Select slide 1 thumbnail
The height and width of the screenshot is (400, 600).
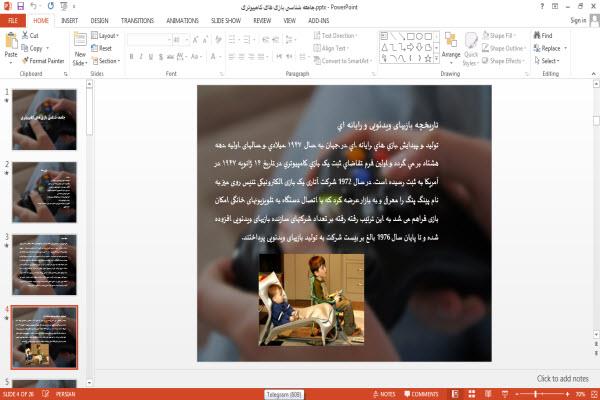pyautogui.click(x=44, y=119)
